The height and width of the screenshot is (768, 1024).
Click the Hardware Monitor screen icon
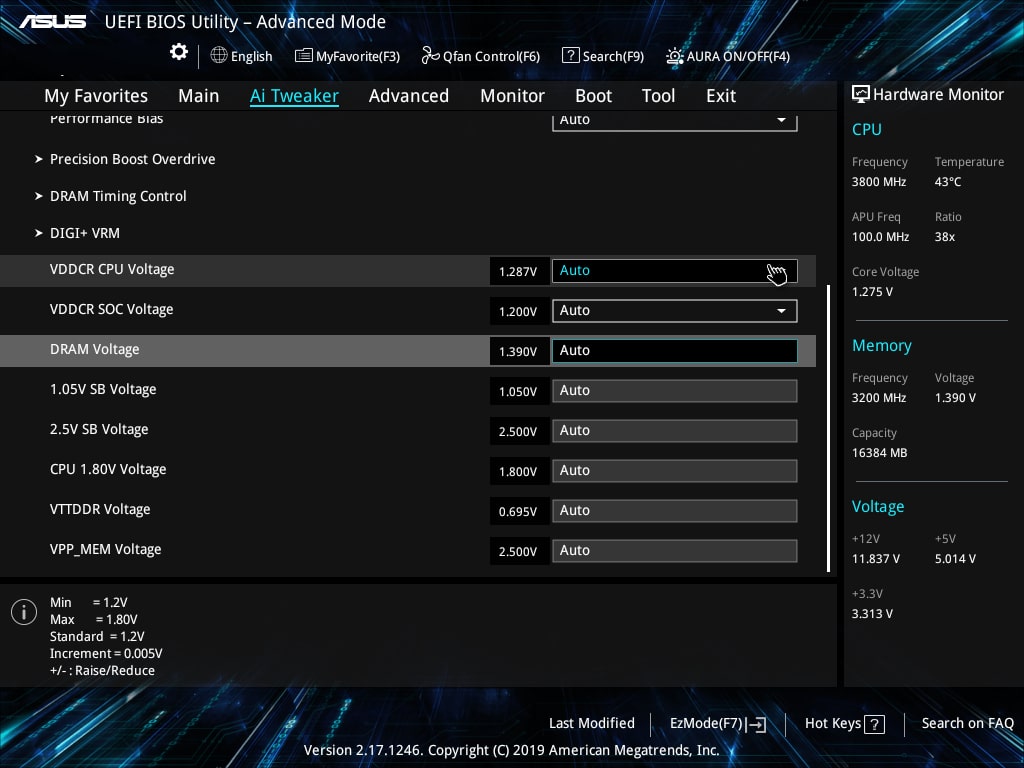click(861, 95)
